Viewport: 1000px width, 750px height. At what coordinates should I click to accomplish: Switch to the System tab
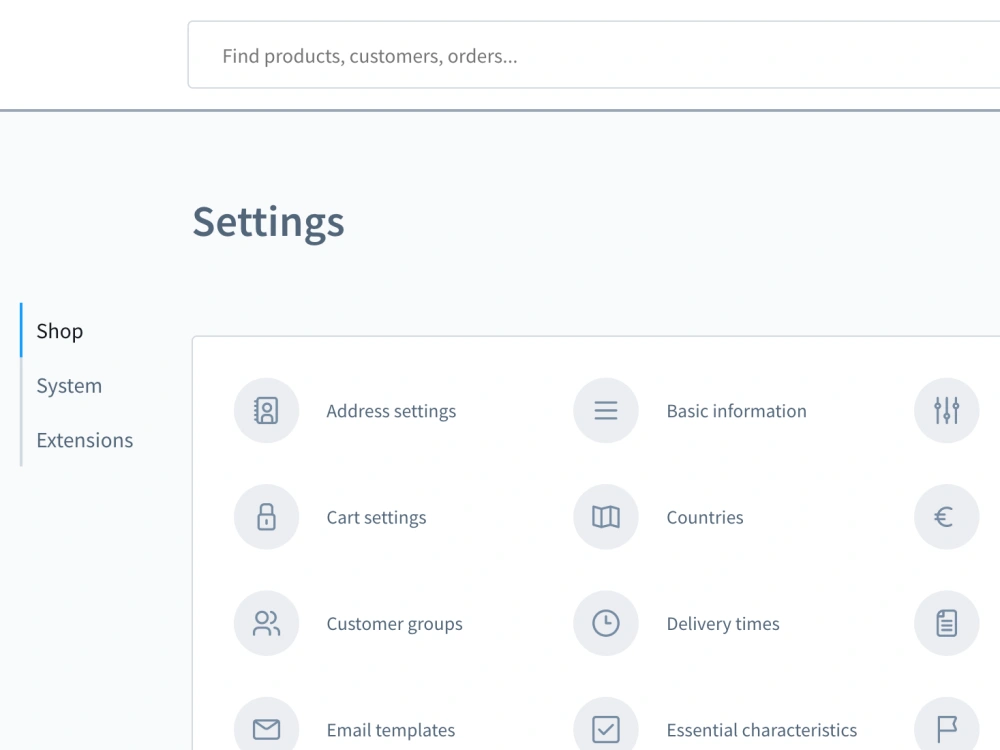(x=69, y=386)
